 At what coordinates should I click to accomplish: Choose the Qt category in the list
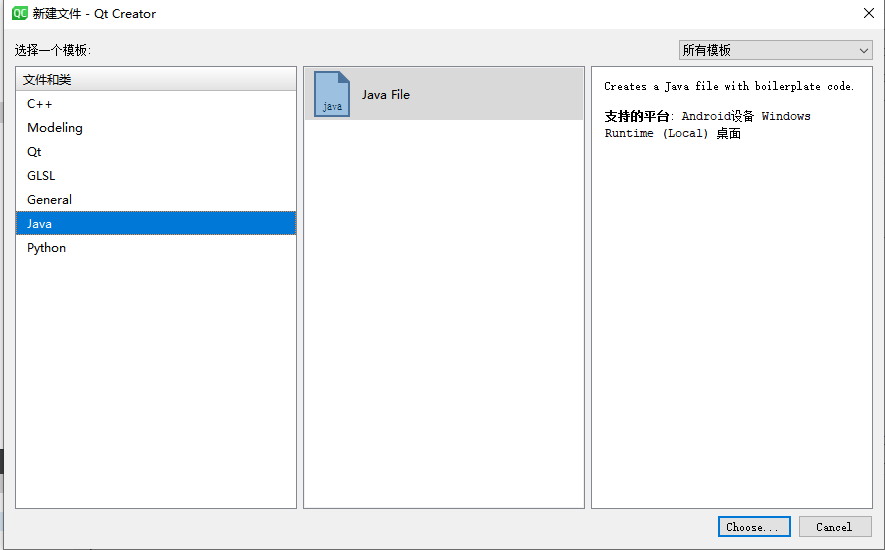click(156, 152)
